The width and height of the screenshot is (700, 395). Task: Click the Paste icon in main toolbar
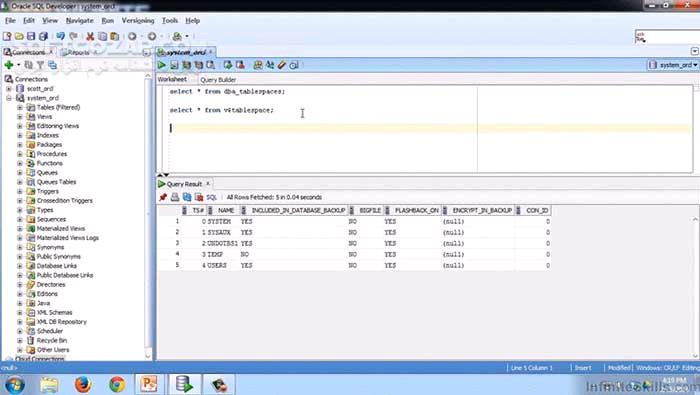(x=115, y=37)
